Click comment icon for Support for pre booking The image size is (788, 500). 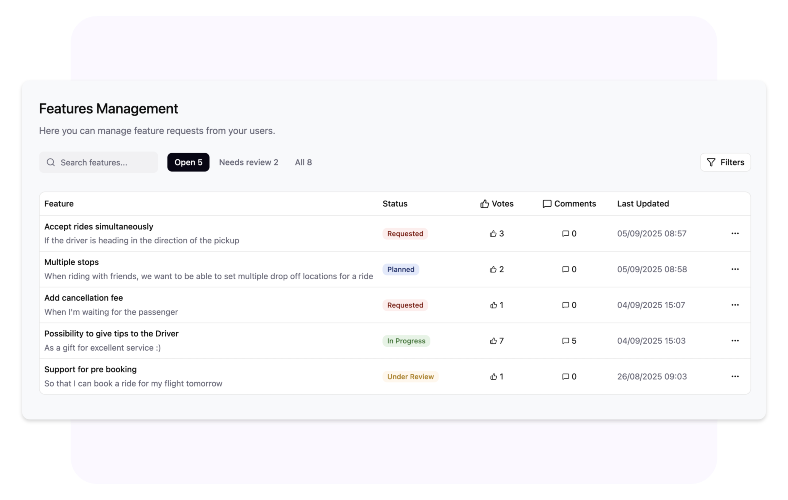[x=565, y=376]
